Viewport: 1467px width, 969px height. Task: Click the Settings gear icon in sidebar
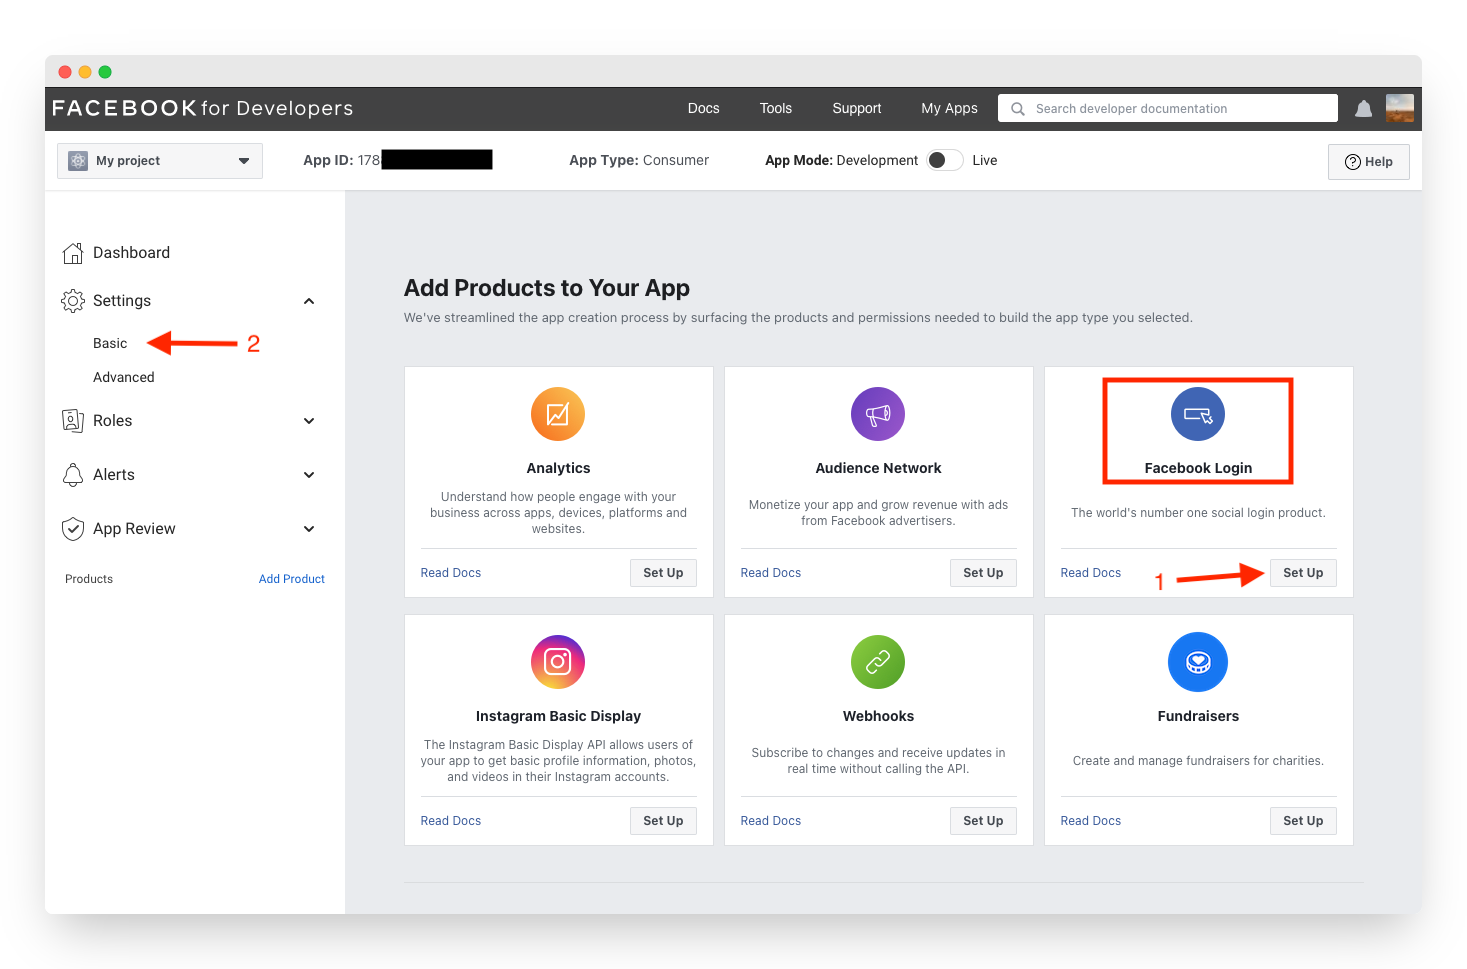click(73, 301)
